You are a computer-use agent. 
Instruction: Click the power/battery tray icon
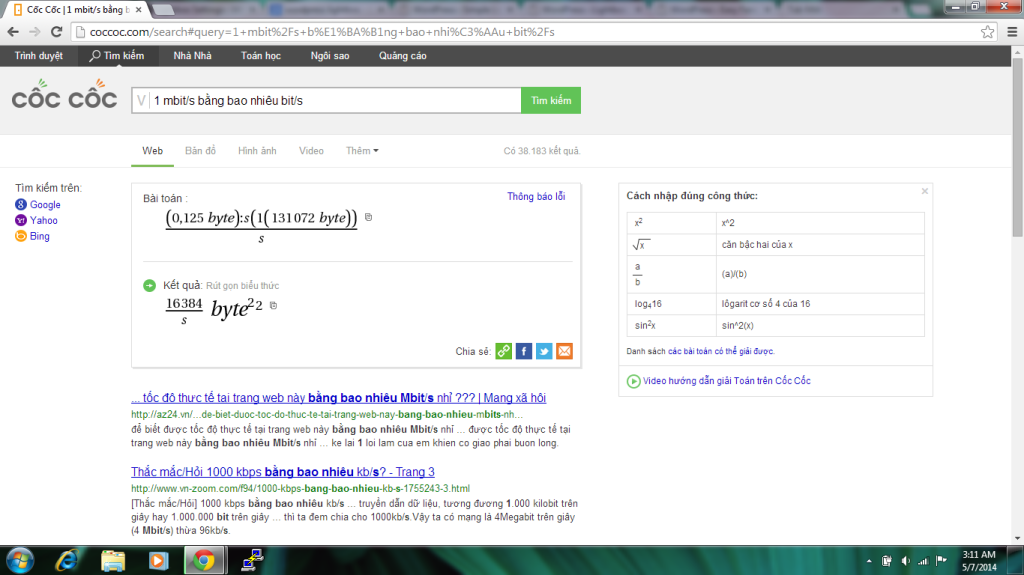pyautogui.click(x=886, y=561)
